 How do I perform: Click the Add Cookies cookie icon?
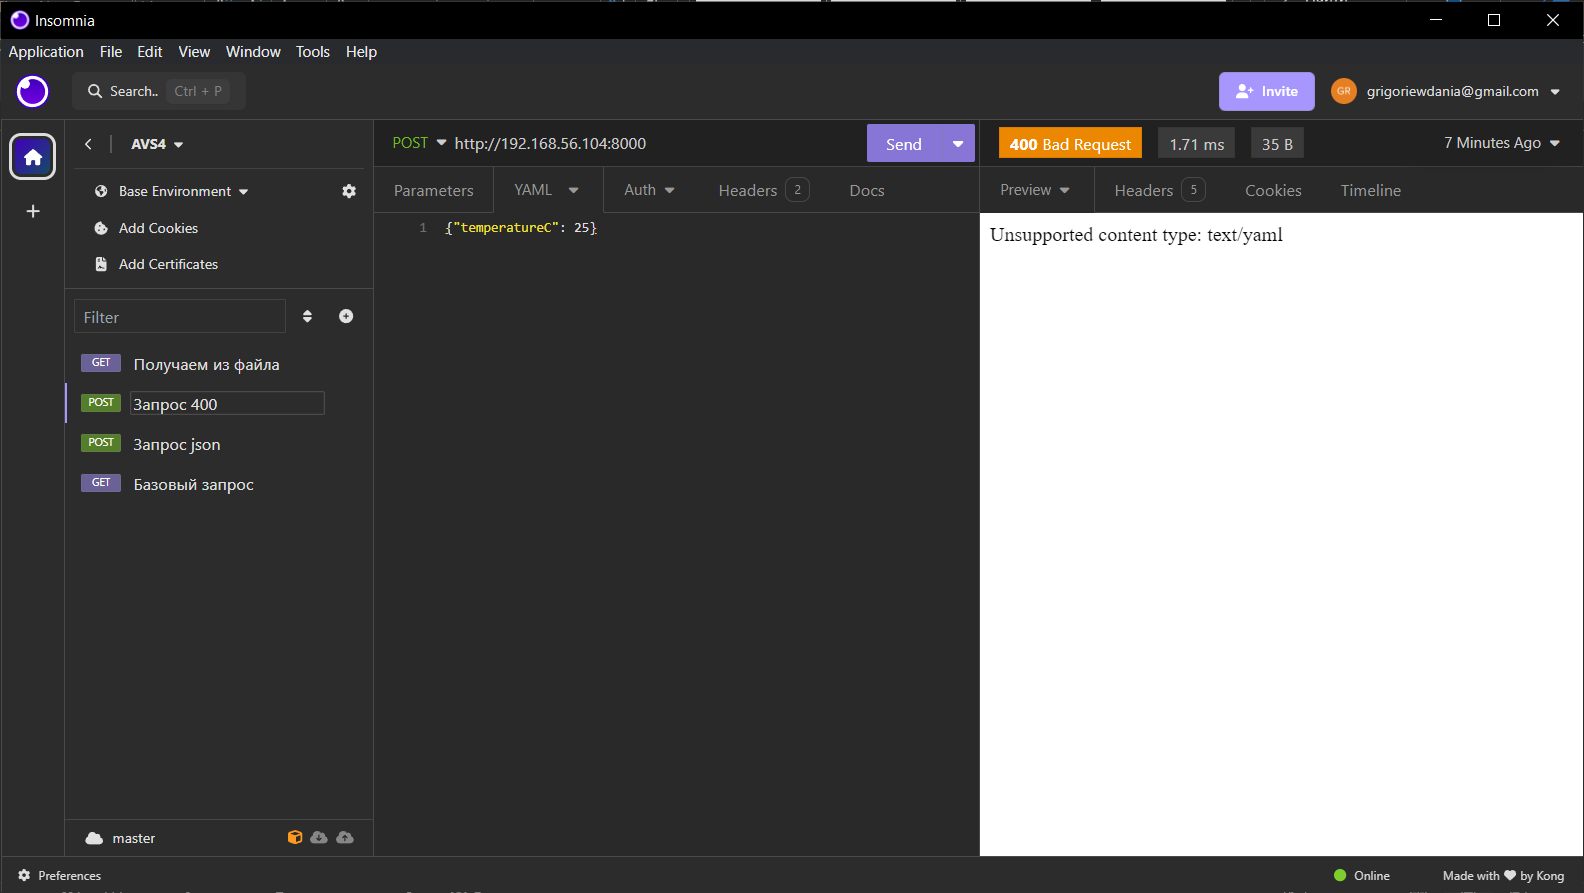[x=101, y=228]
